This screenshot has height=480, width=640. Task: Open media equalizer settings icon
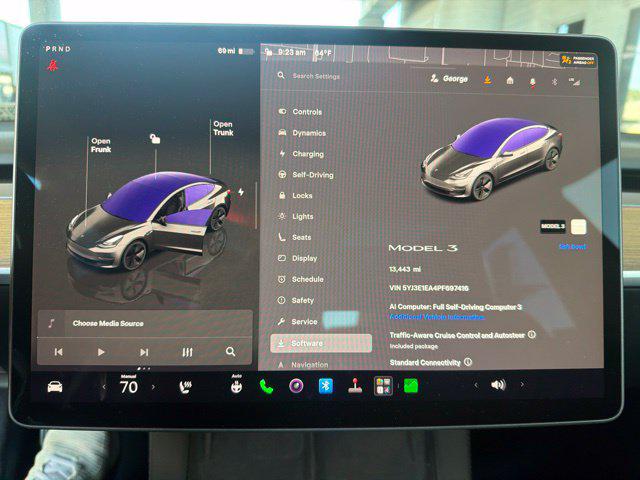click(187, 352)
